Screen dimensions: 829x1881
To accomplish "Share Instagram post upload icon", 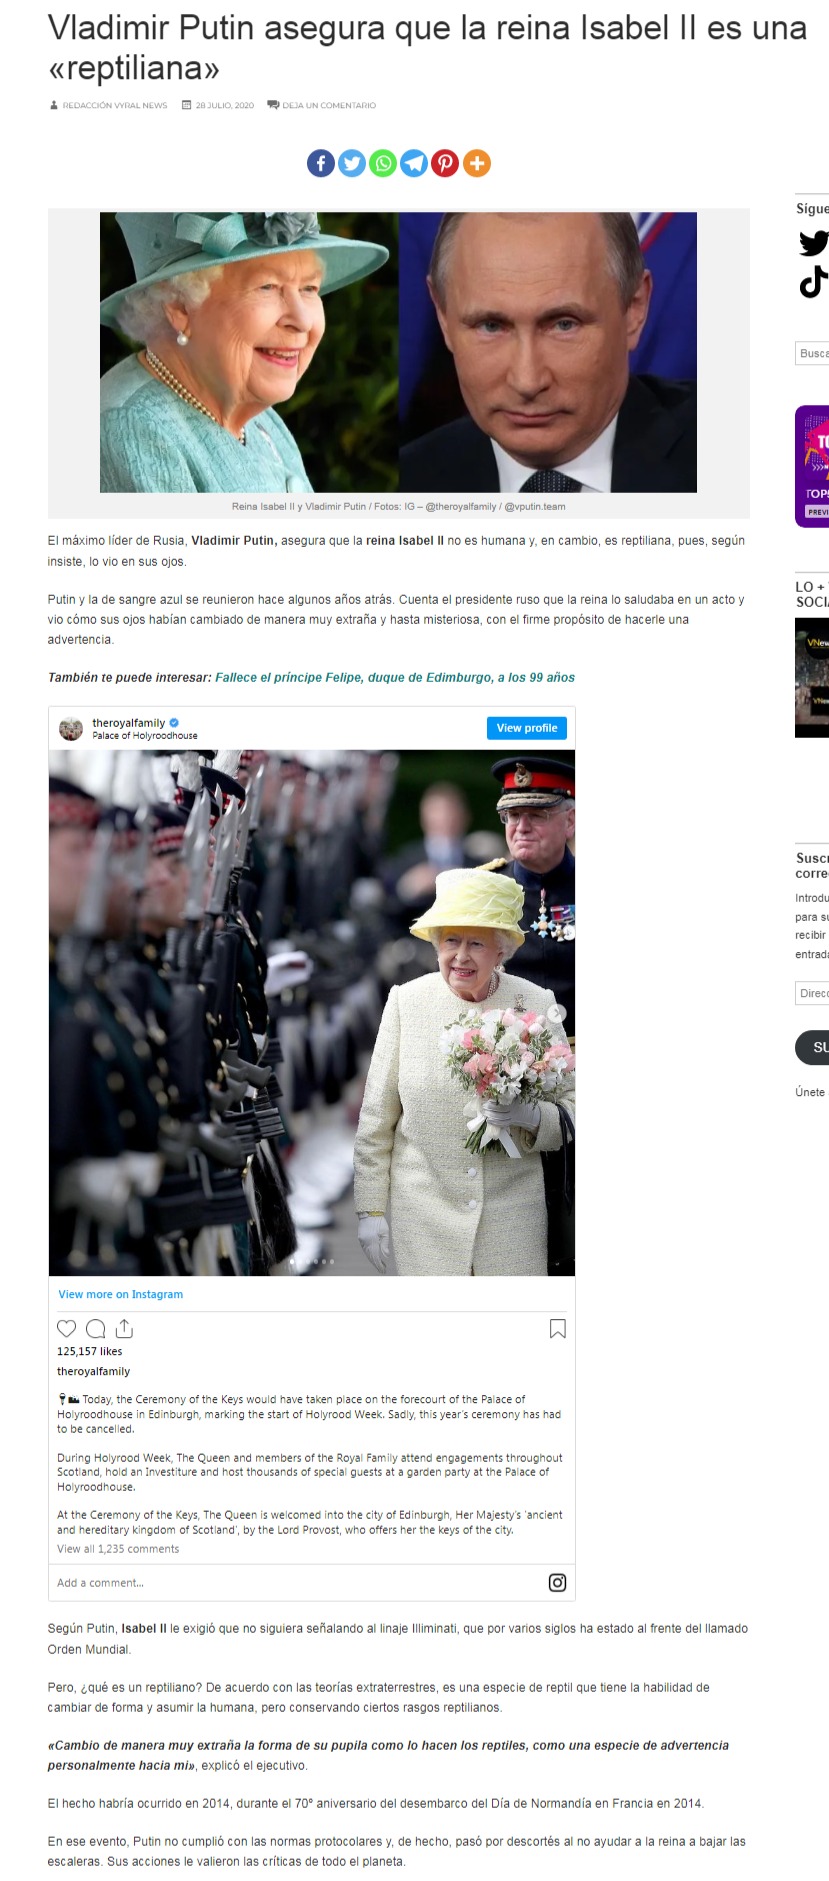I will point(124,1329).
